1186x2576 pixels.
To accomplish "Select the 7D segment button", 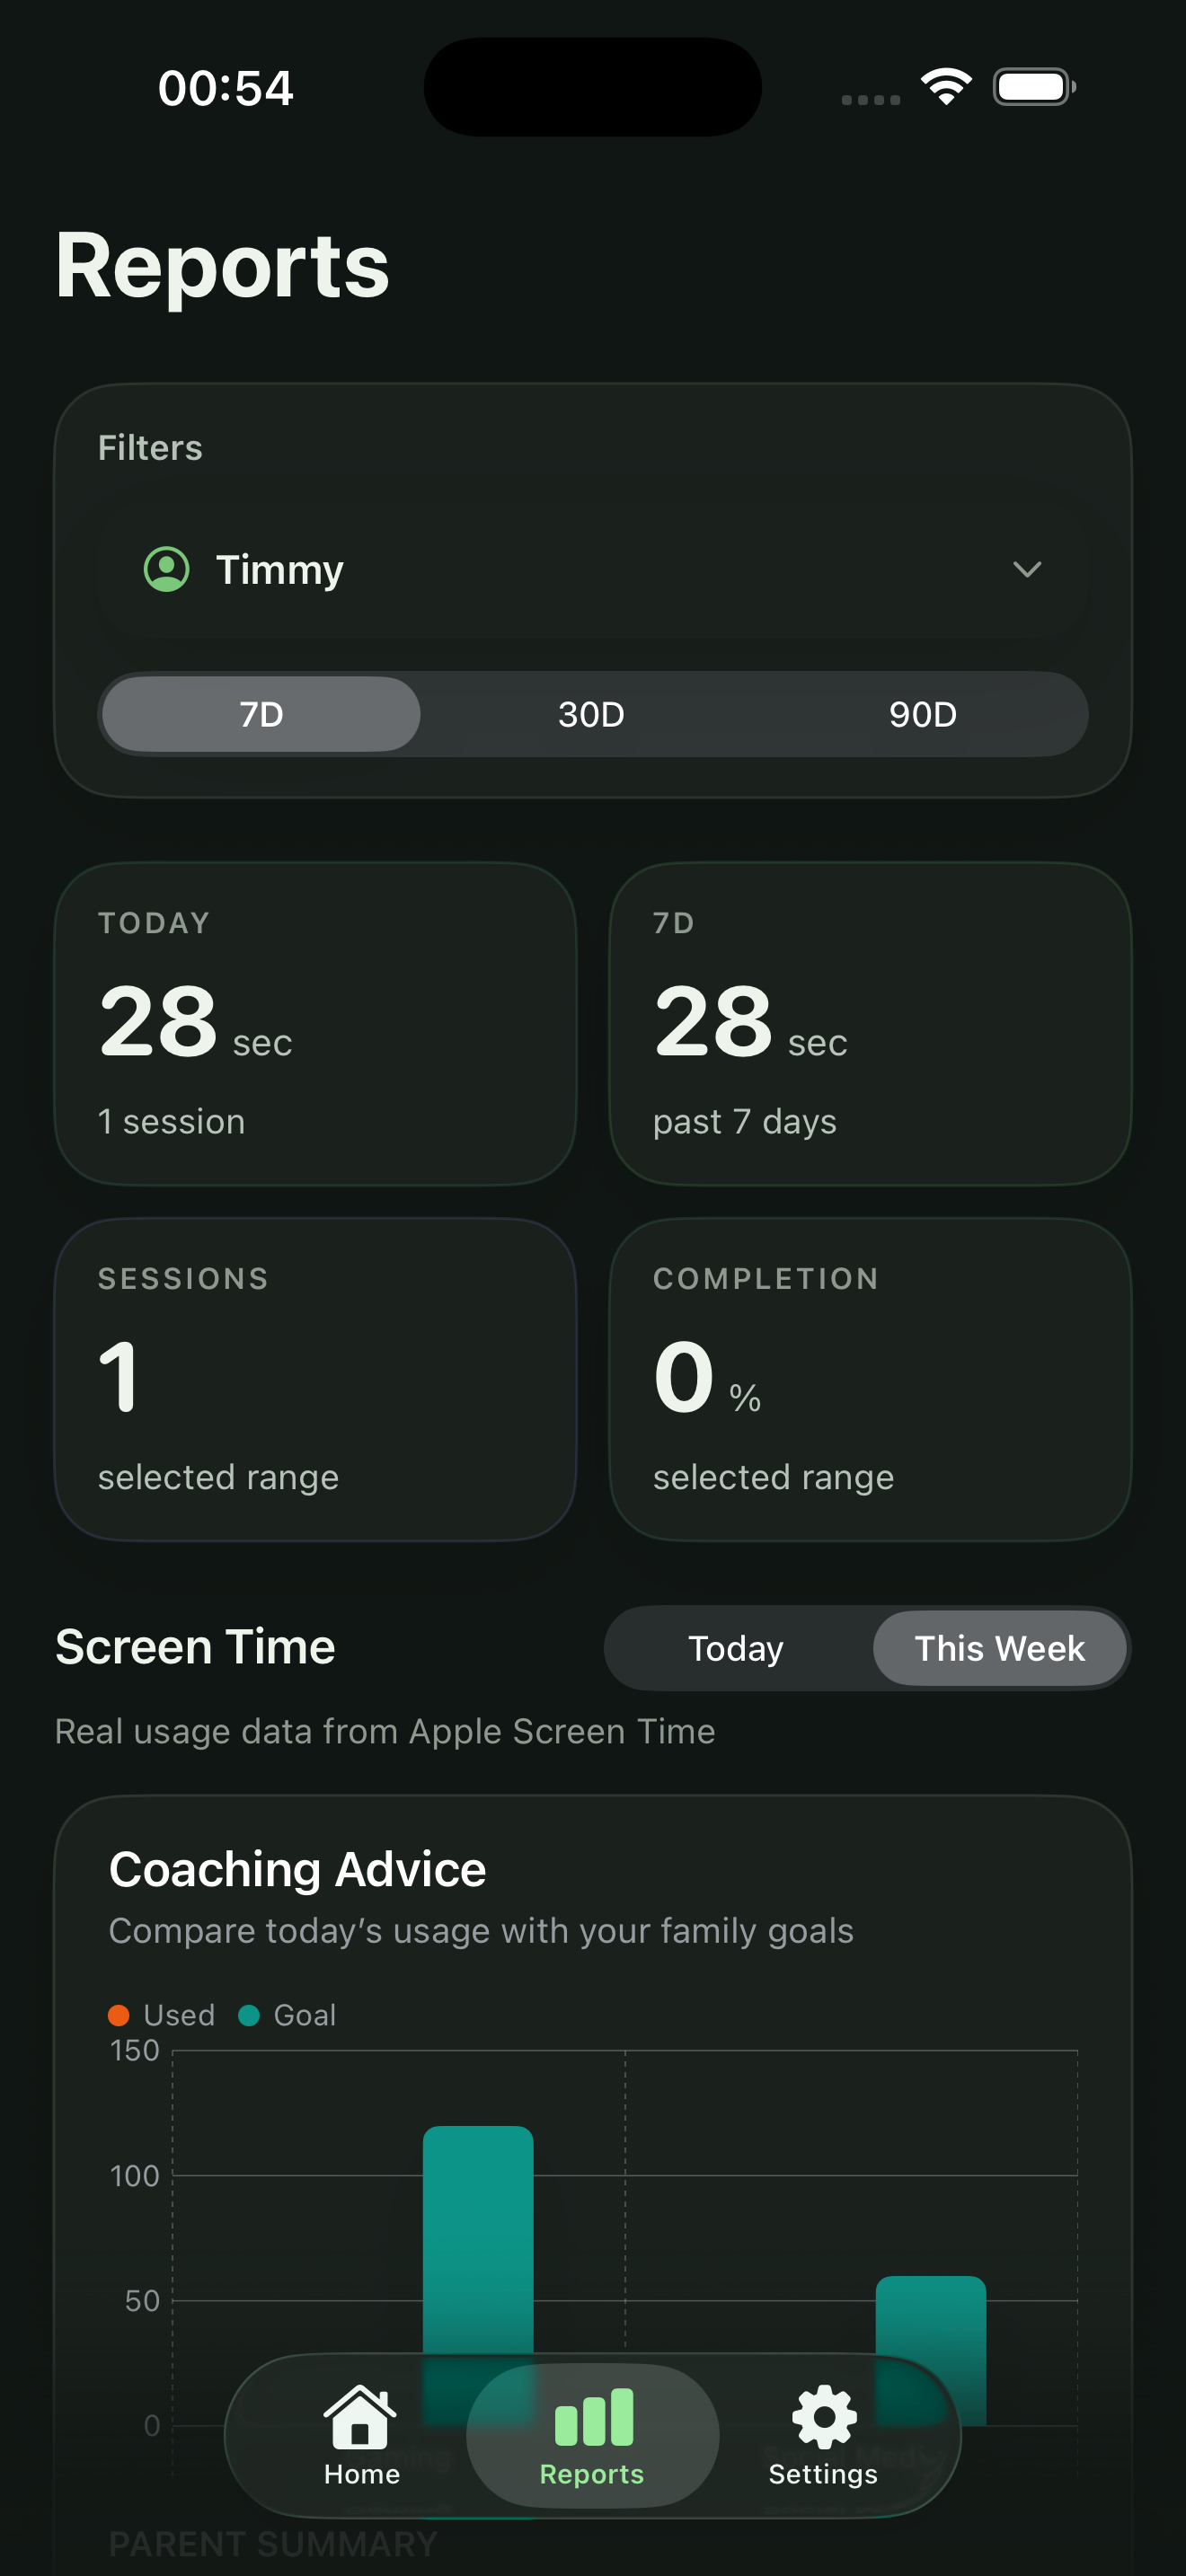I will [x=259, y=714].
